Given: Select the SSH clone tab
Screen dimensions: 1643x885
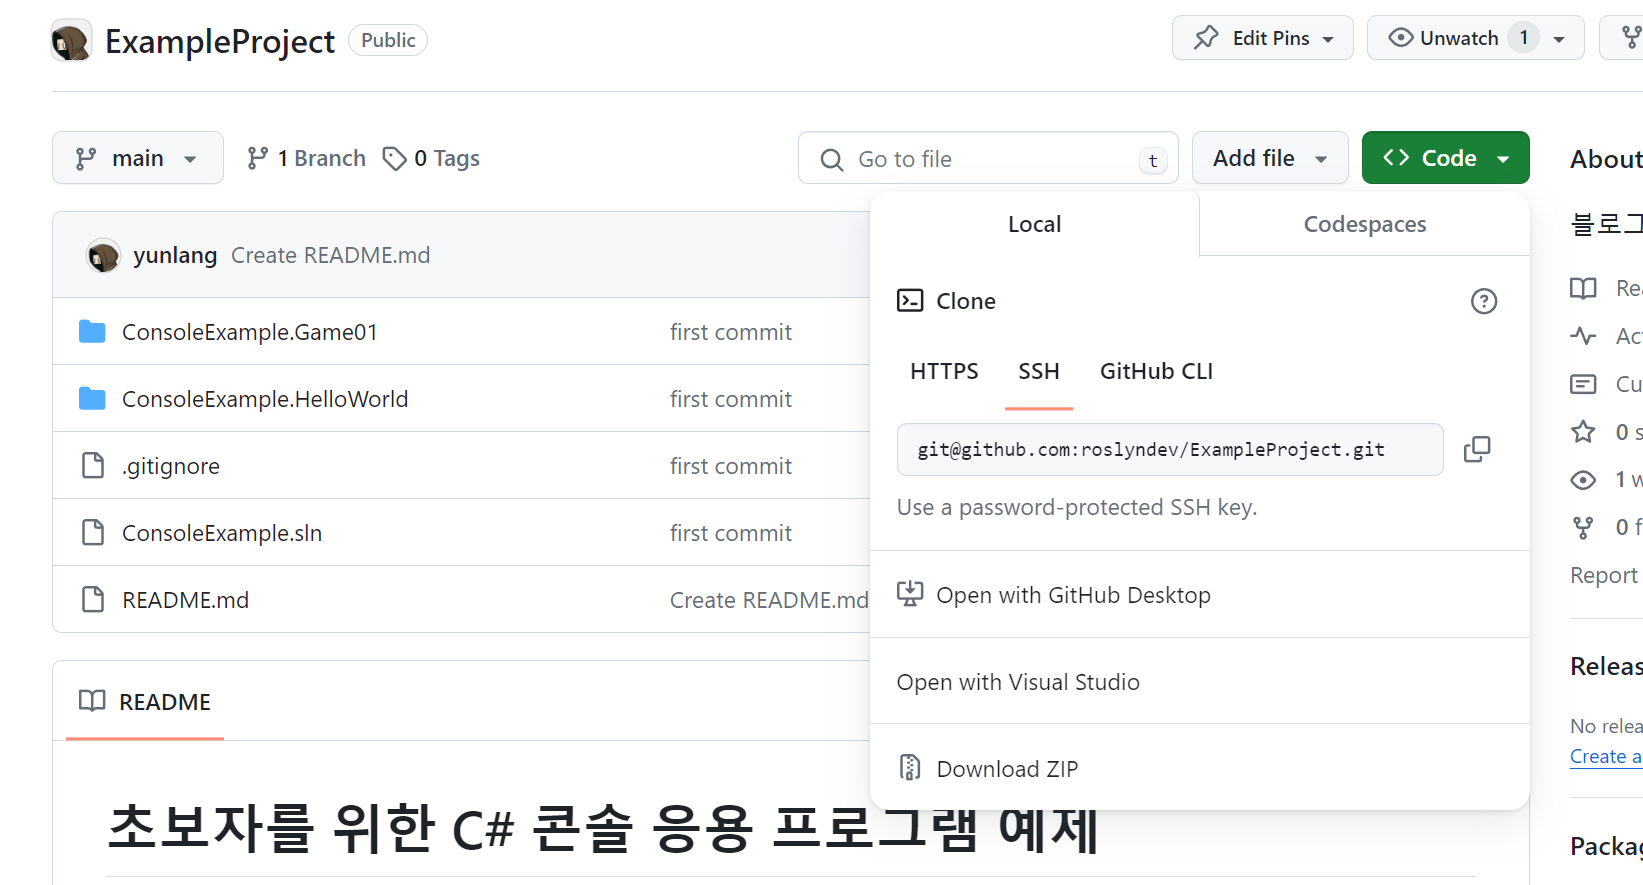Looking at the screenshot, I should tap(1039, 371).
